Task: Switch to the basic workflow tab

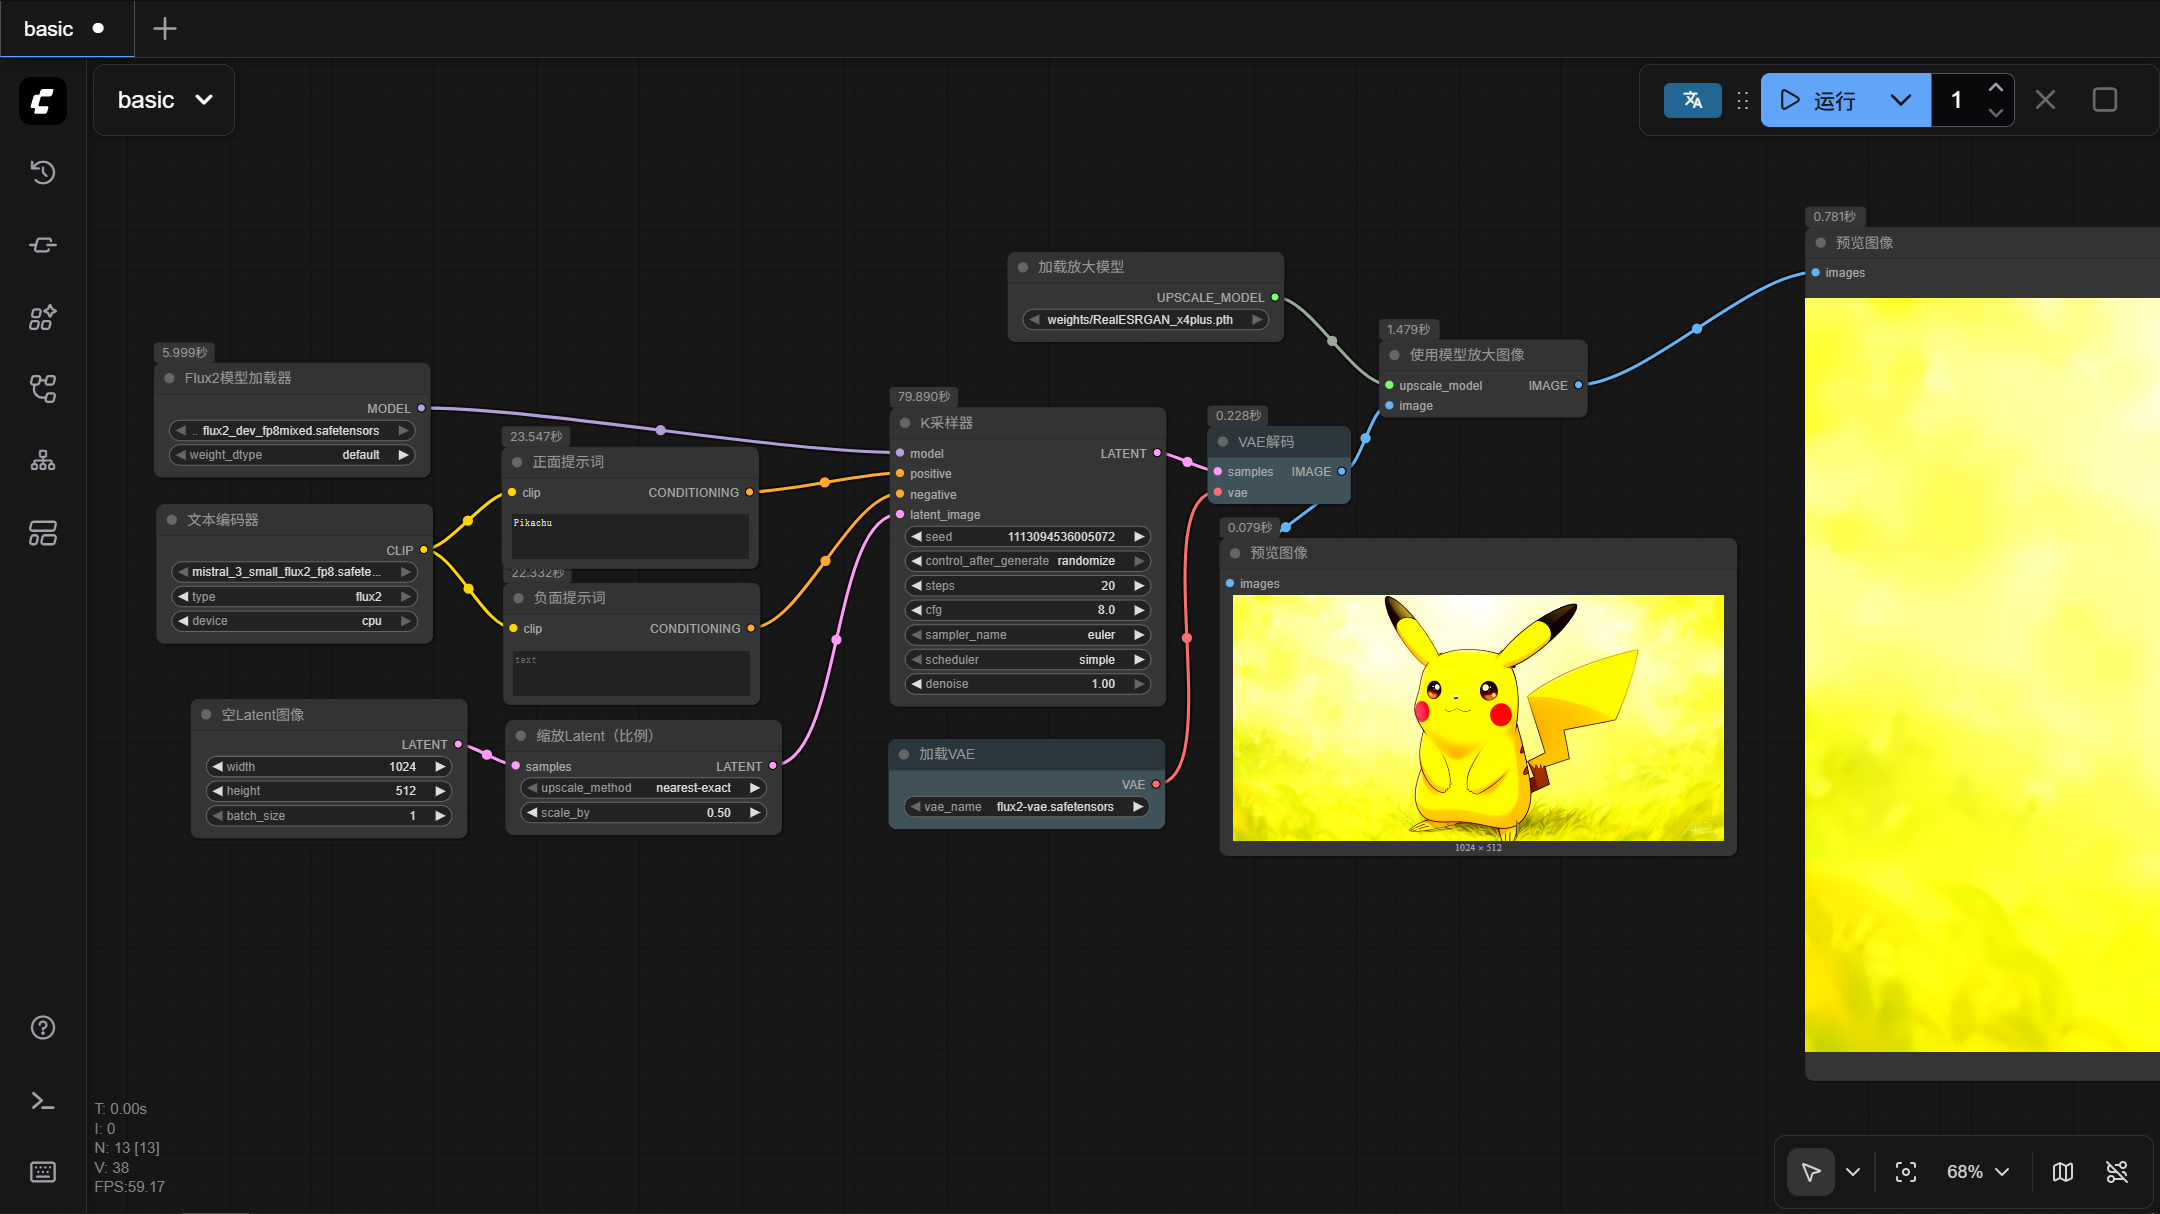Action: 48,28
